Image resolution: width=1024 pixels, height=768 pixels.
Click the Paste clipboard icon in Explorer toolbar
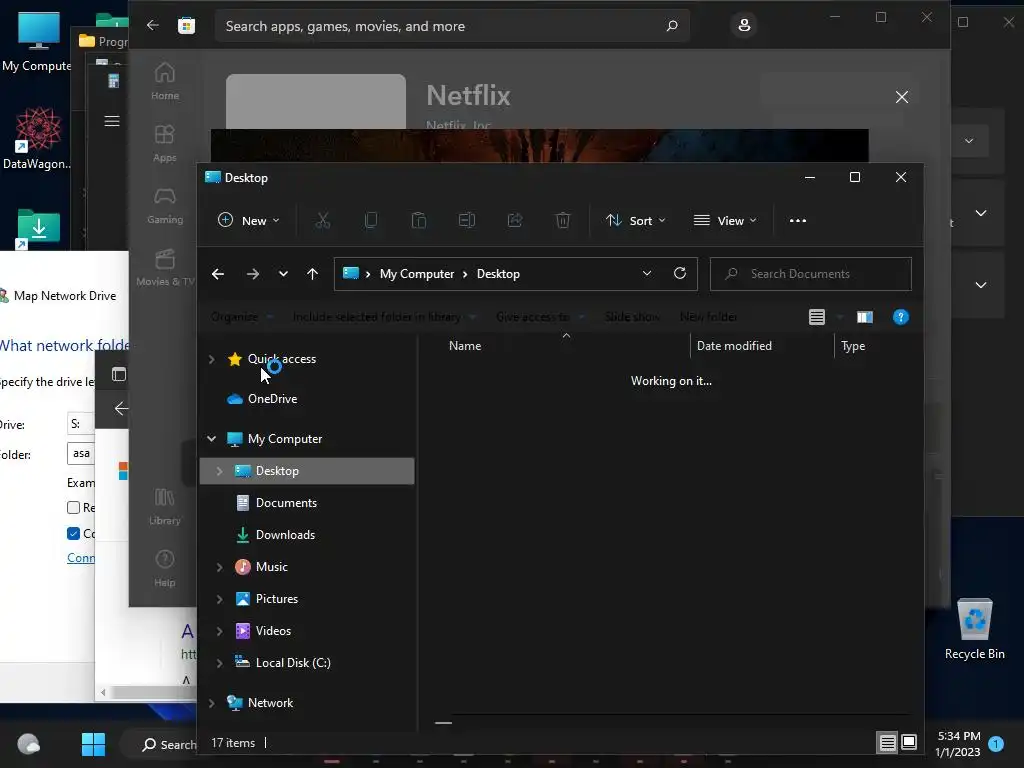coord(419,221)
